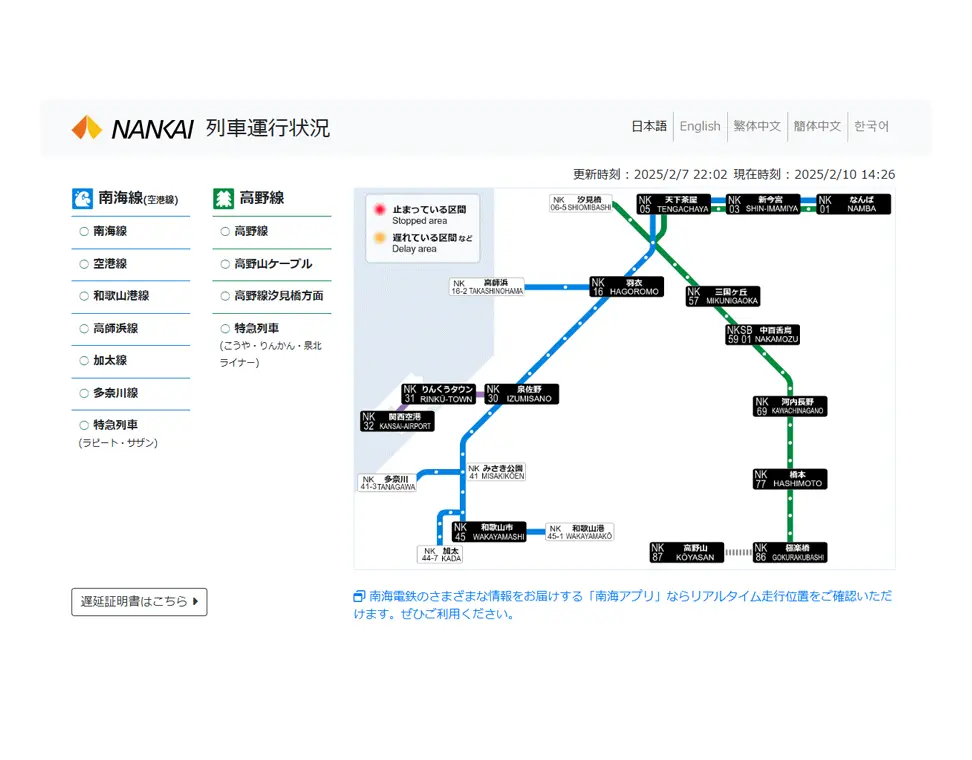Click the NK03 SHIN-IMAMIYA station label
The height and width of the screenshot is (760, 972).
[763, 205]
